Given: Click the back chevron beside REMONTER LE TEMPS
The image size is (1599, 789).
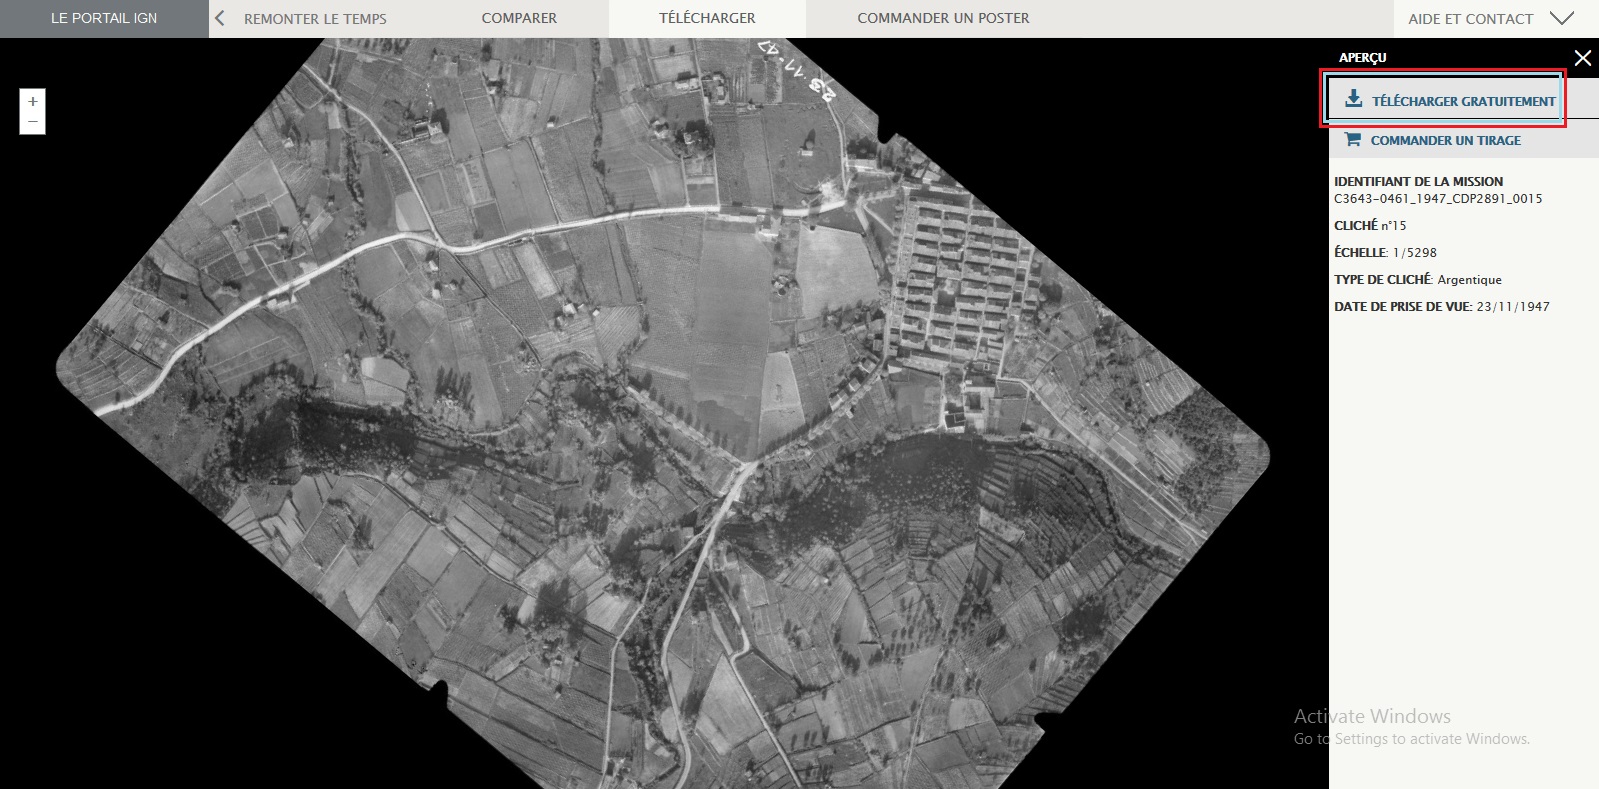Looking at the screenshot, I should (x=220, y=18).
